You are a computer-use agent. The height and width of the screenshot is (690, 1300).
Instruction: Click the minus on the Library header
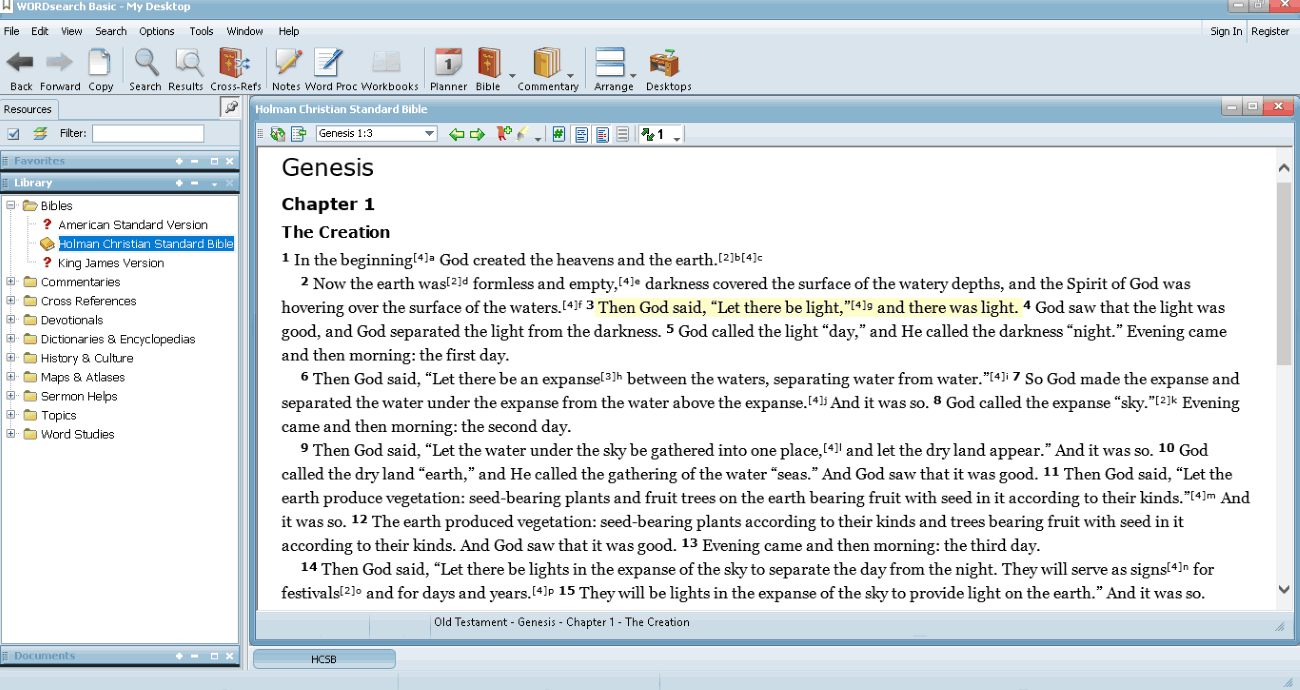[x=196, y=183]
